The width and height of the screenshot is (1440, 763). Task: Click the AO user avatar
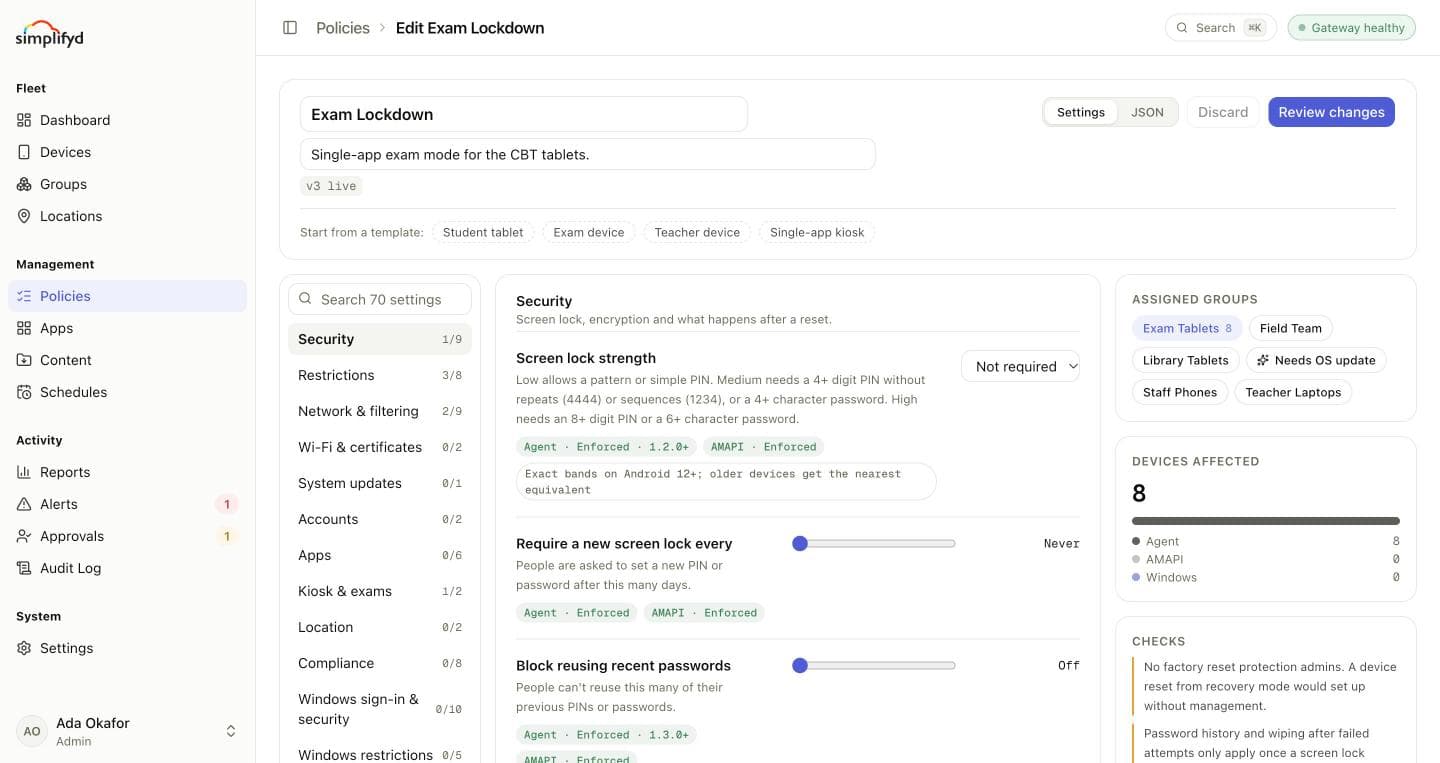(x=32, y=731)
